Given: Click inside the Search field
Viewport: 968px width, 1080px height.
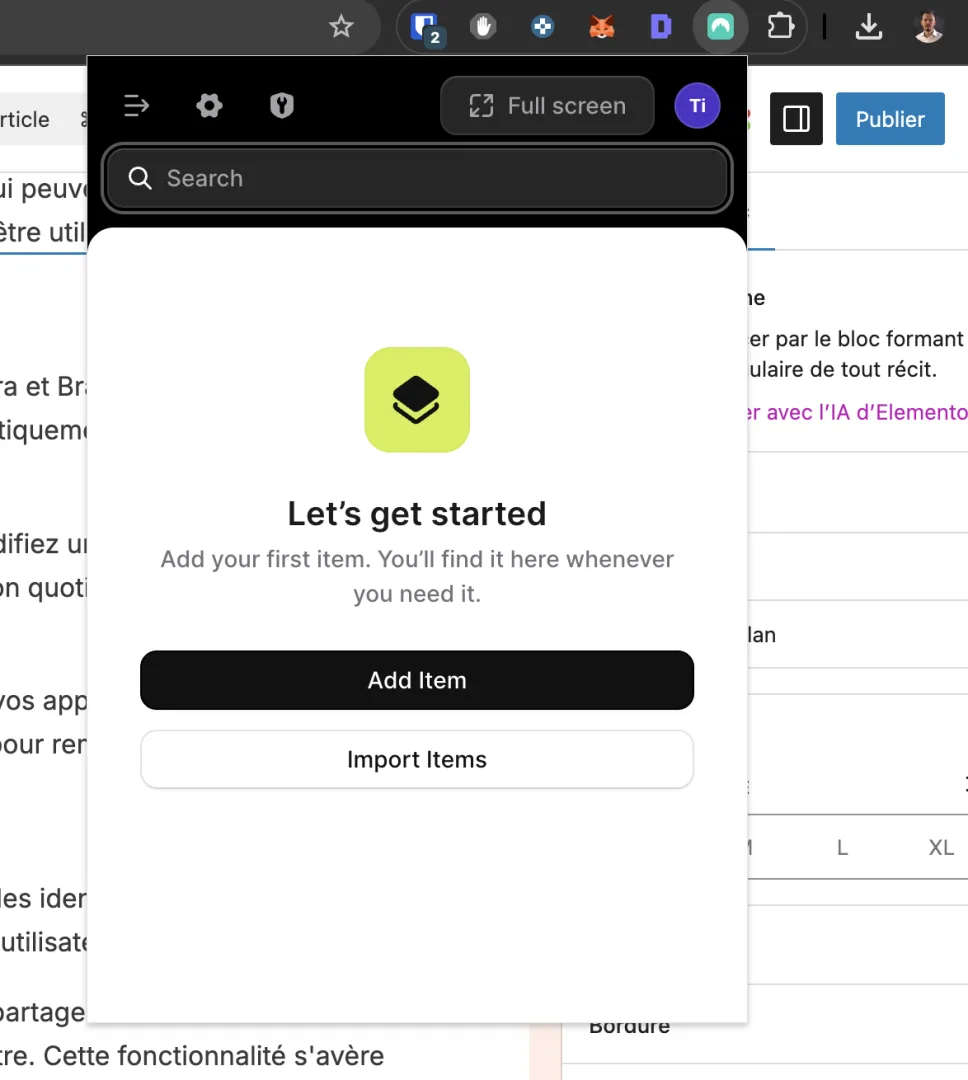Looking at the screenshot, I should (x=417, y=178).
